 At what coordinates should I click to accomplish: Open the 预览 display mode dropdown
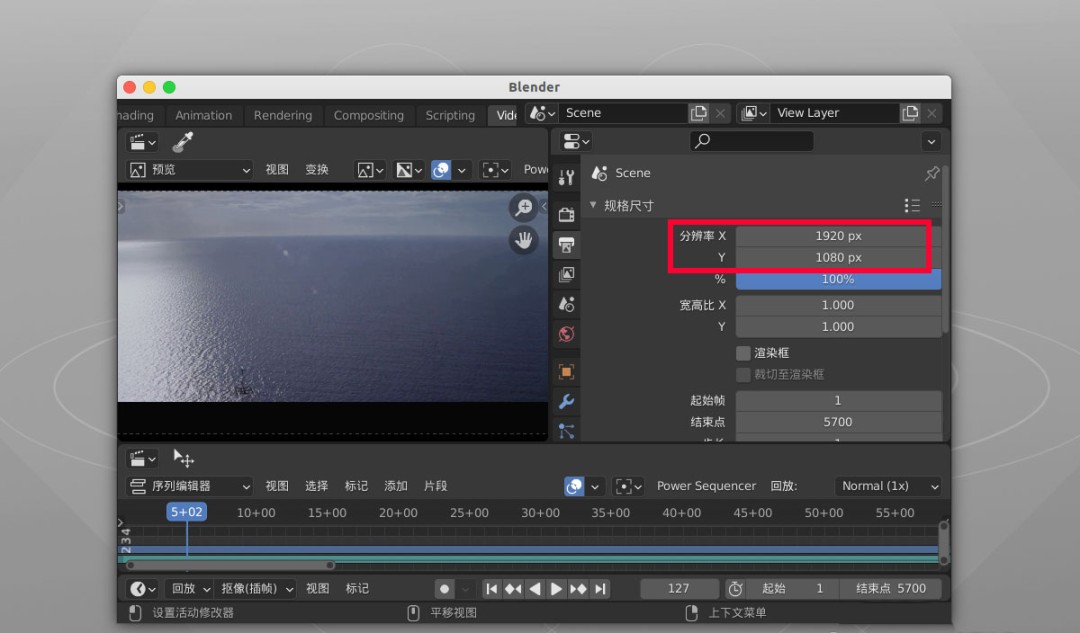pyautogui.click(x=190, y=170)
